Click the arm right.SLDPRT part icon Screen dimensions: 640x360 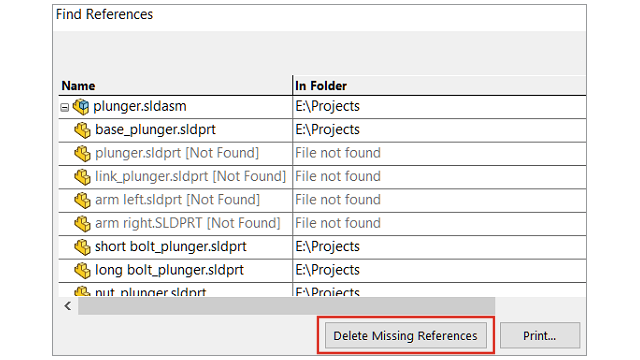(82, 224)
